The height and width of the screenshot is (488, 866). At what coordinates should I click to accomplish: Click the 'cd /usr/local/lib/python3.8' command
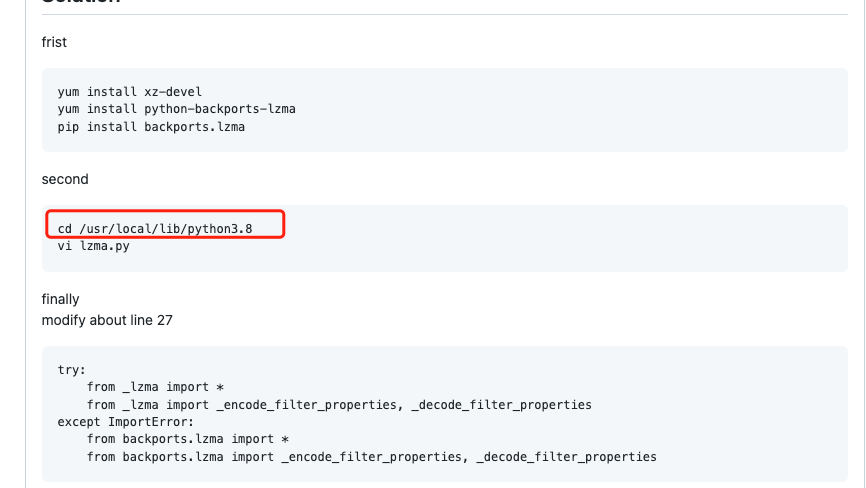(x=155, y=229)
